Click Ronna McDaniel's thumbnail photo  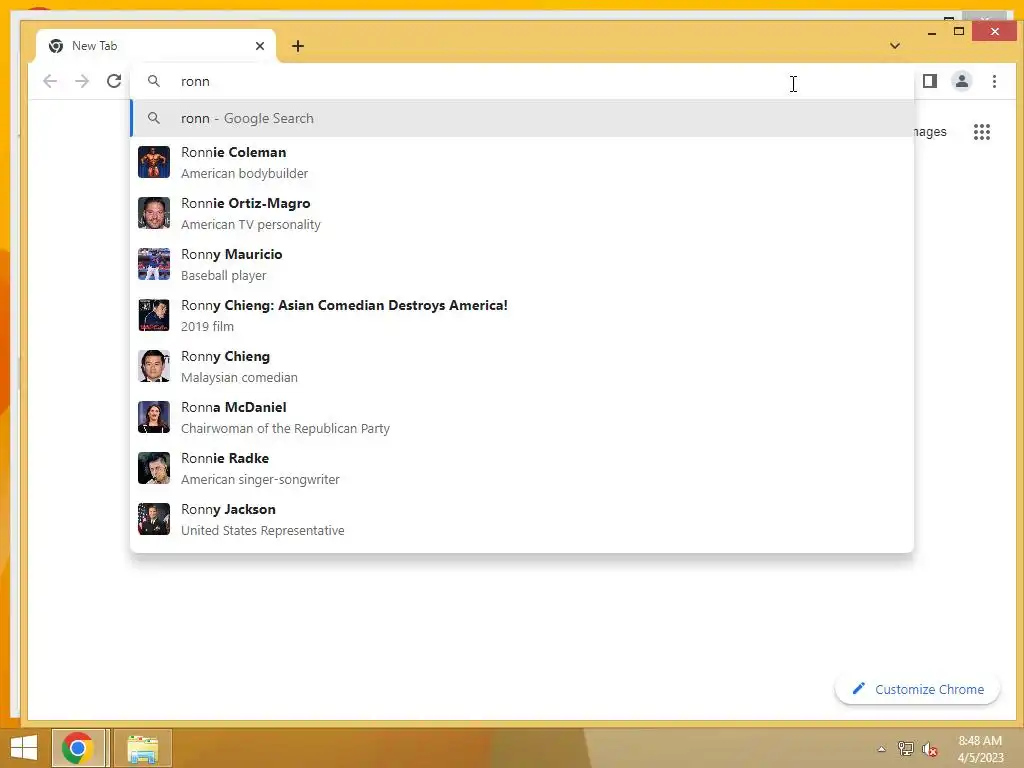tap(154, 417)
